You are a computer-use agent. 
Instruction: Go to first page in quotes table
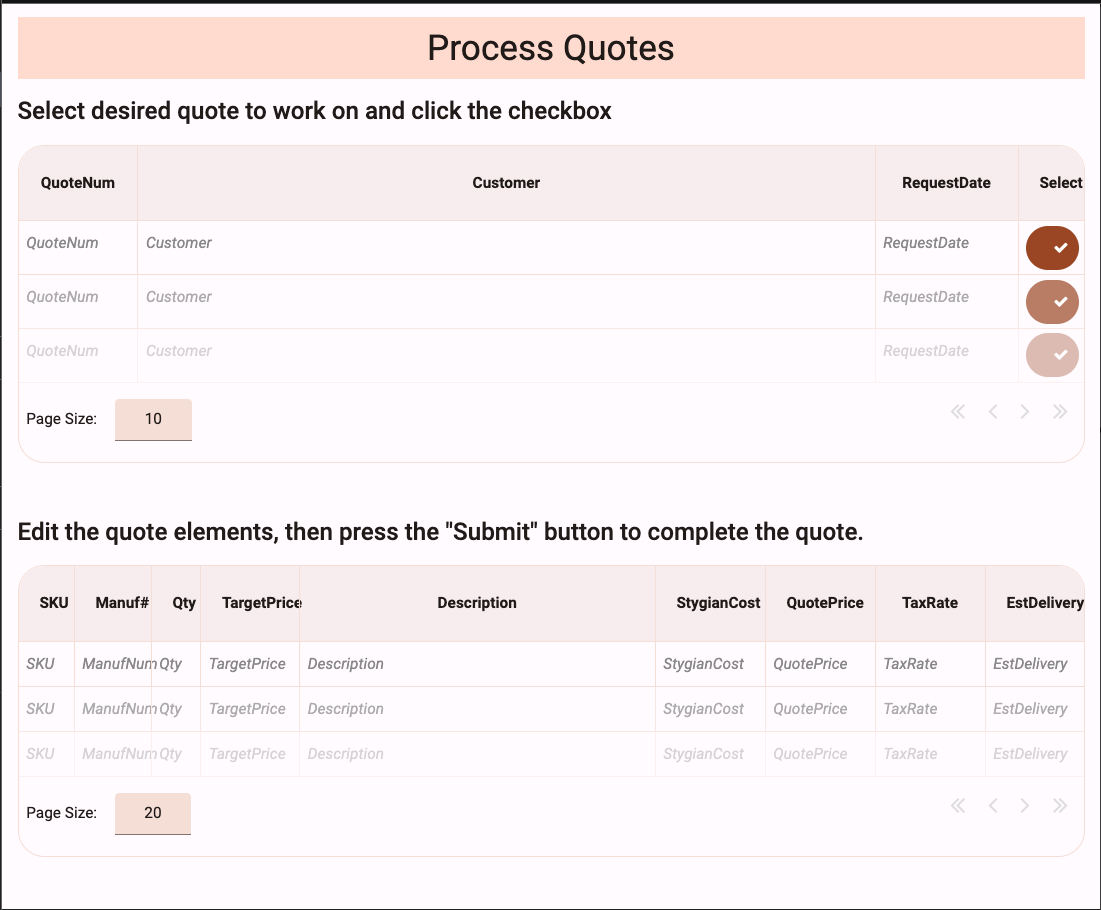pos(958,412)
